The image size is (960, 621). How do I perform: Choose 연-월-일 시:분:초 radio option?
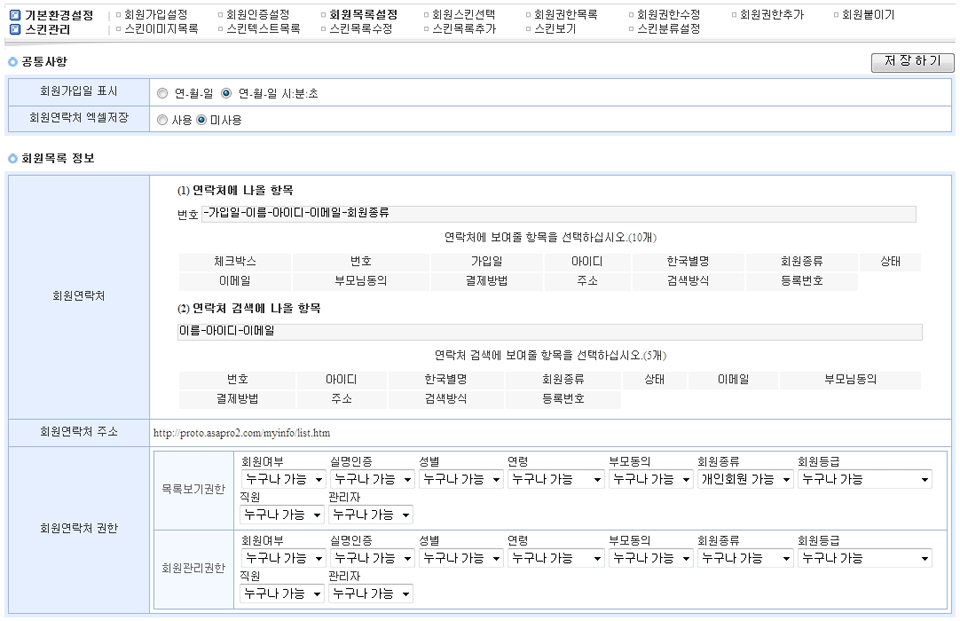coord(226,93)
